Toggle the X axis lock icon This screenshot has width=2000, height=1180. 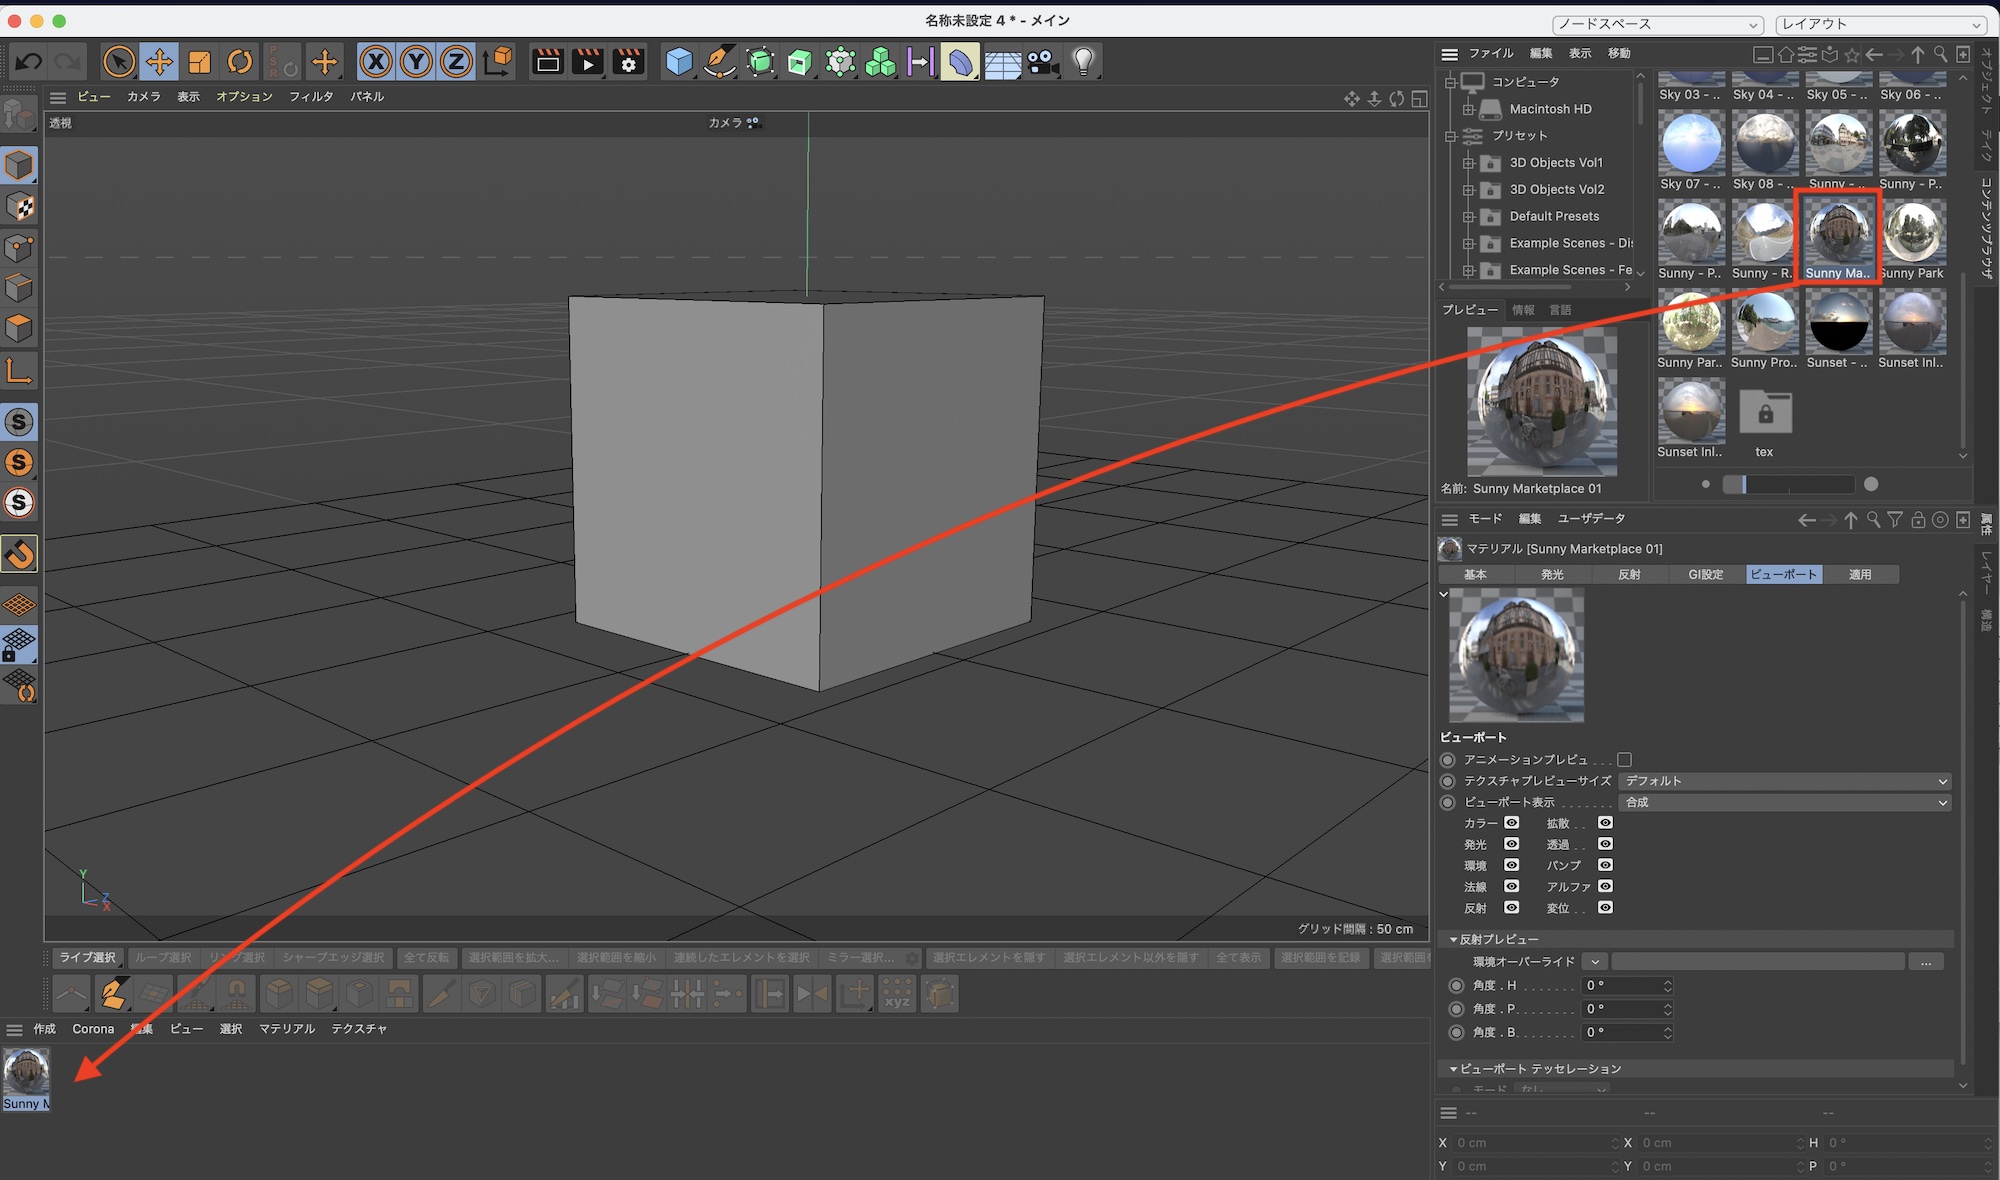coord(376,62)
